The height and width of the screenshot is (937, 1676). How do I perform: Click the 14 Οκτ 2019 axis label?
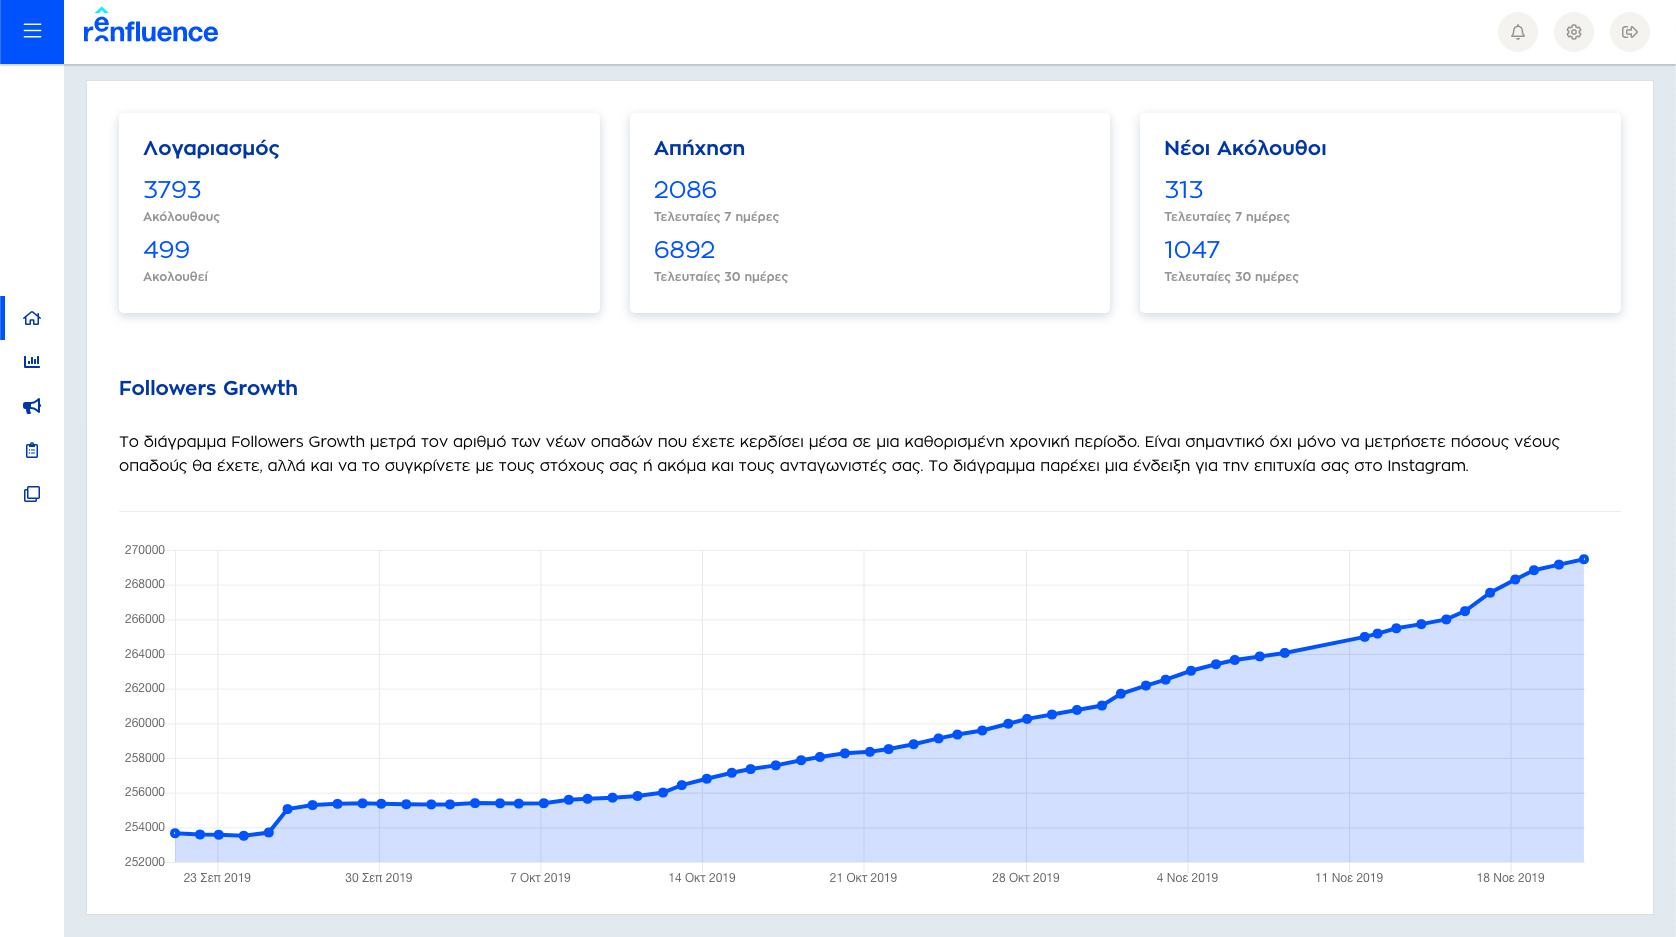702,878
